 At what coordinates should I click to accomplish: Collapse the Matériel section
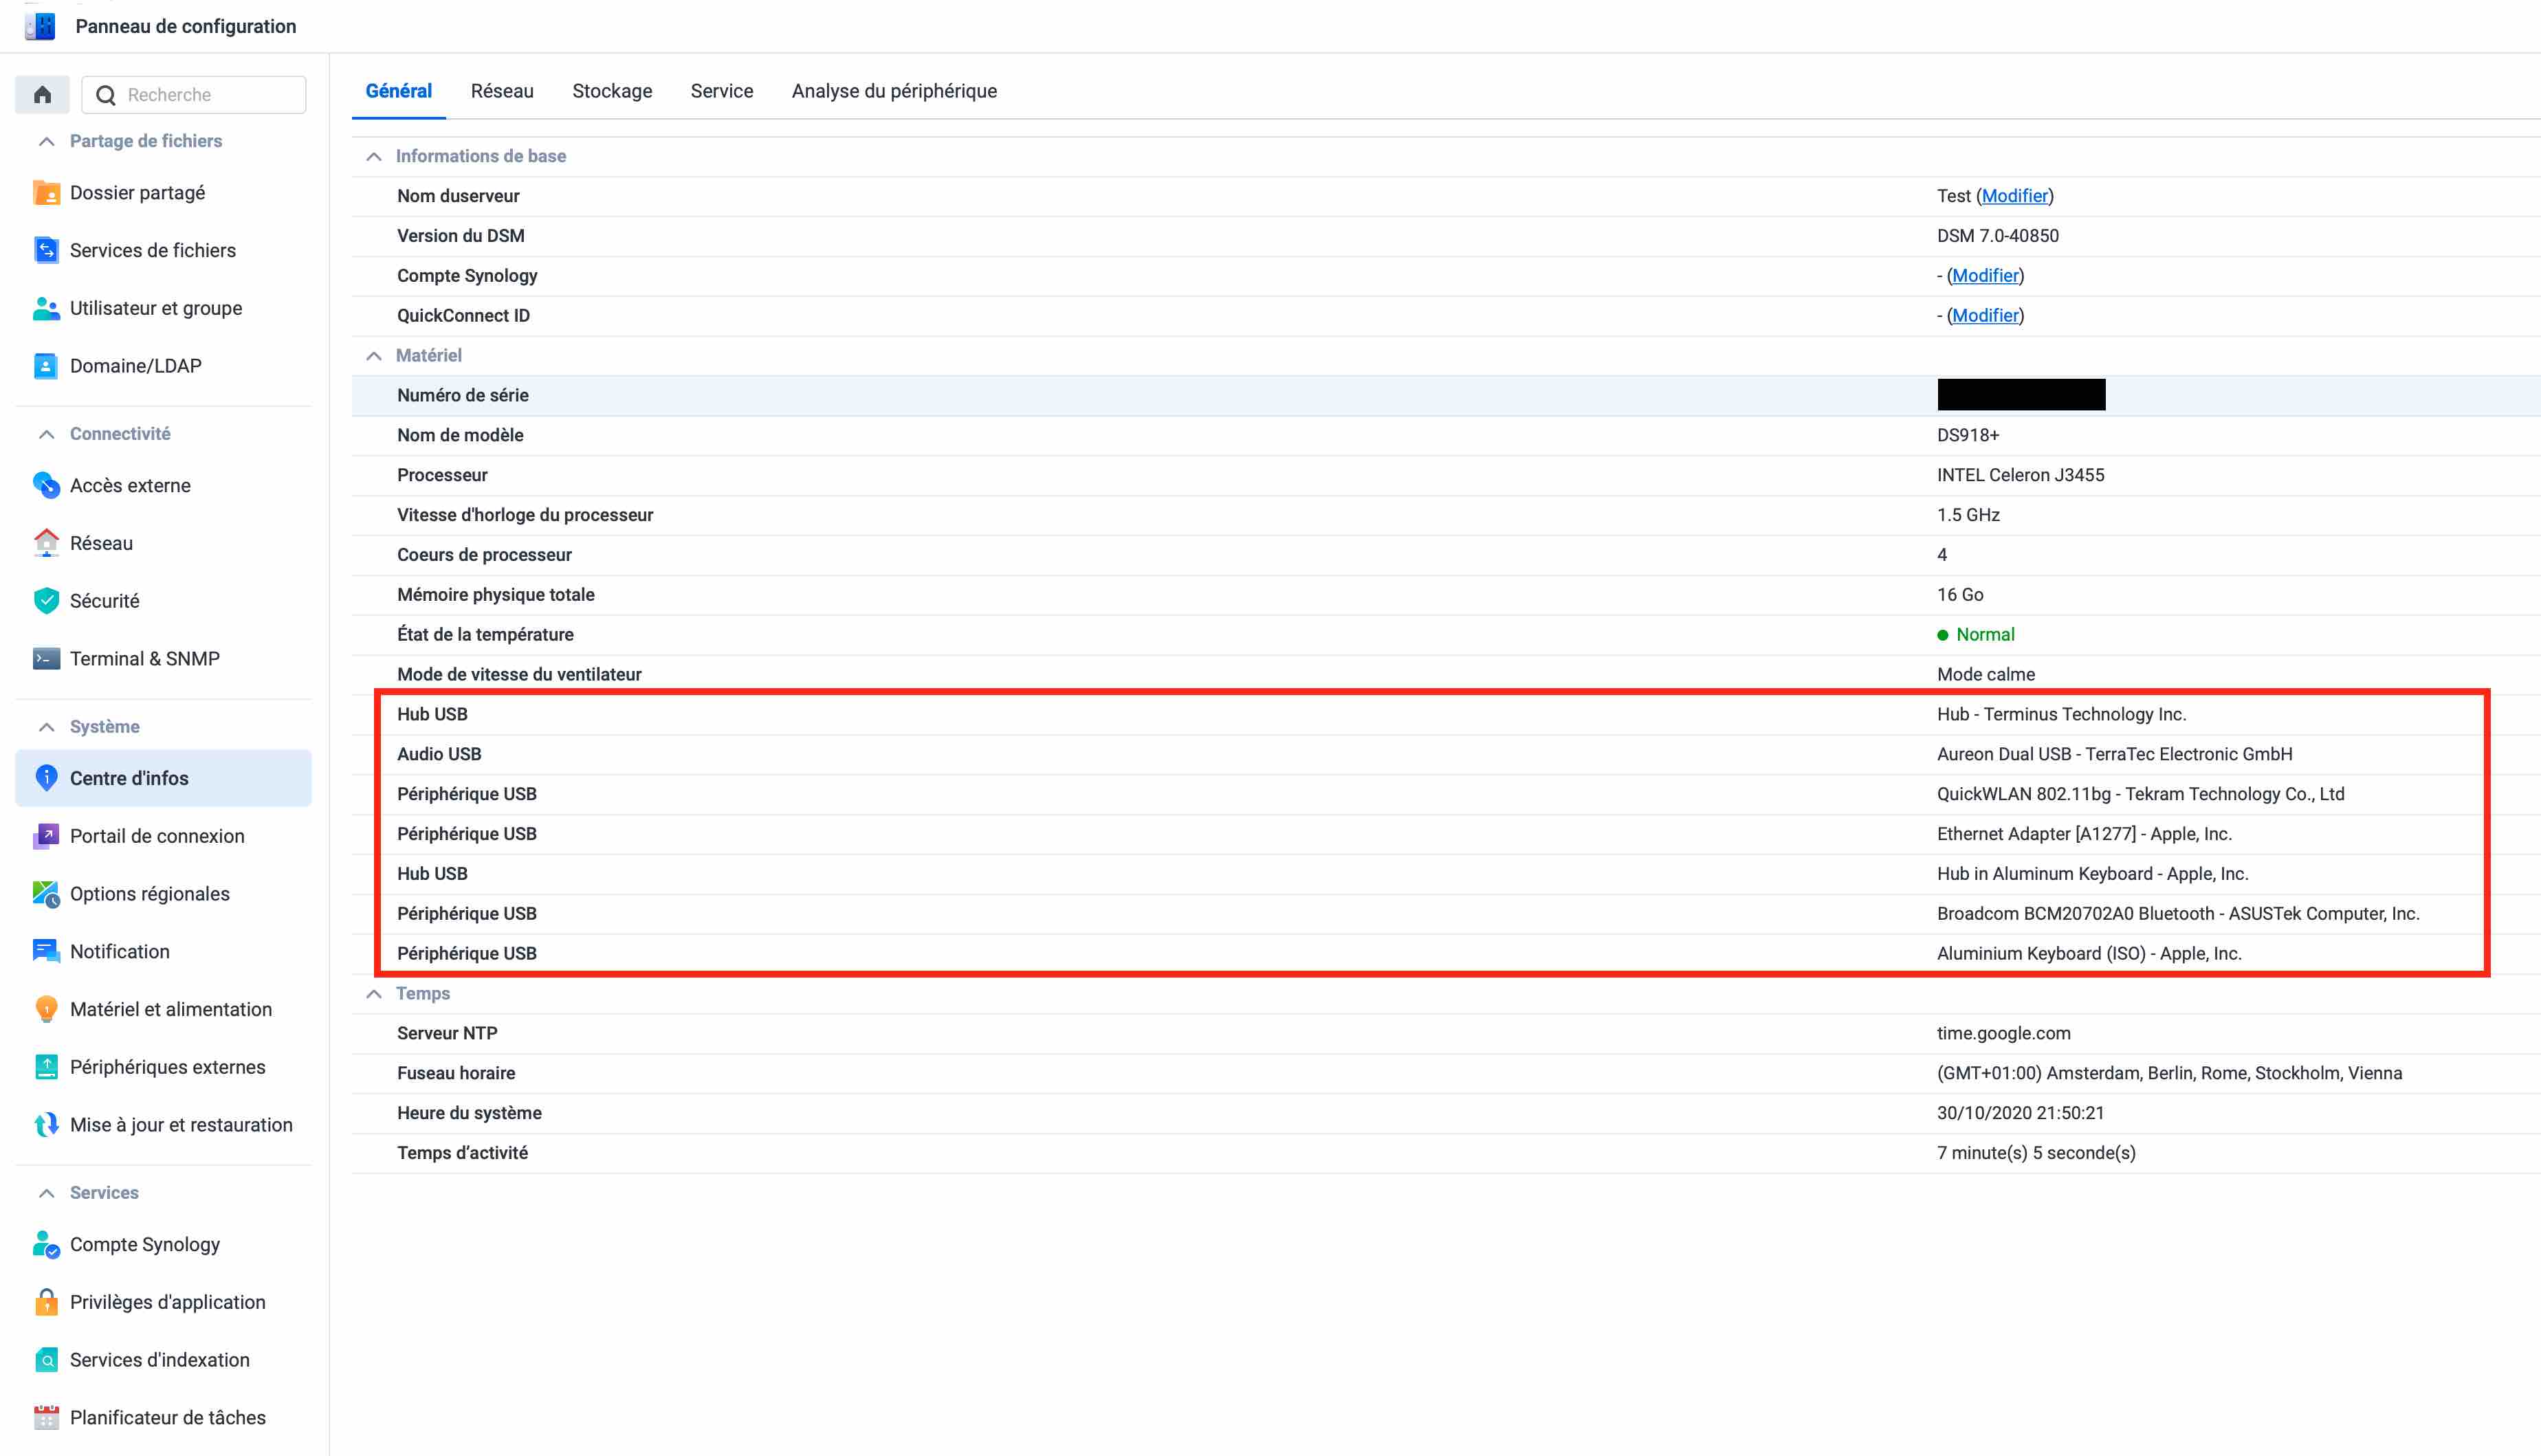click(374, 356)
